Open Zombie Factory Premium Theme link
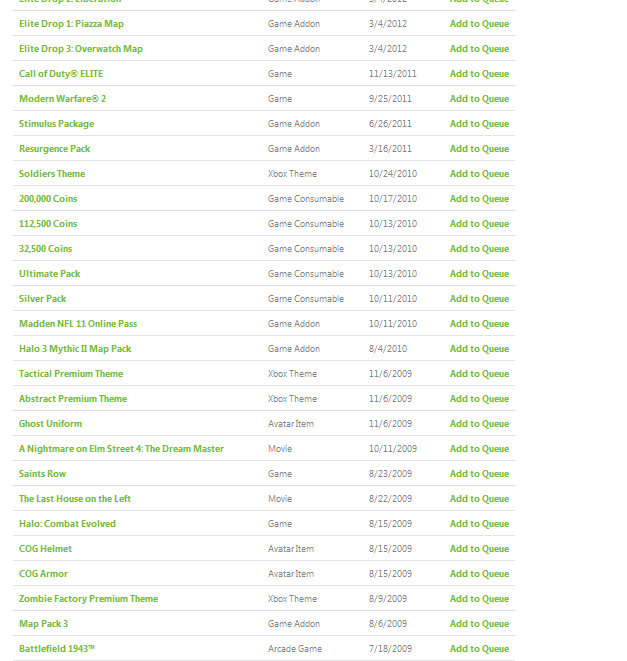Image resolution: width=627 pixels, height=661 pixels. (89, 599)
